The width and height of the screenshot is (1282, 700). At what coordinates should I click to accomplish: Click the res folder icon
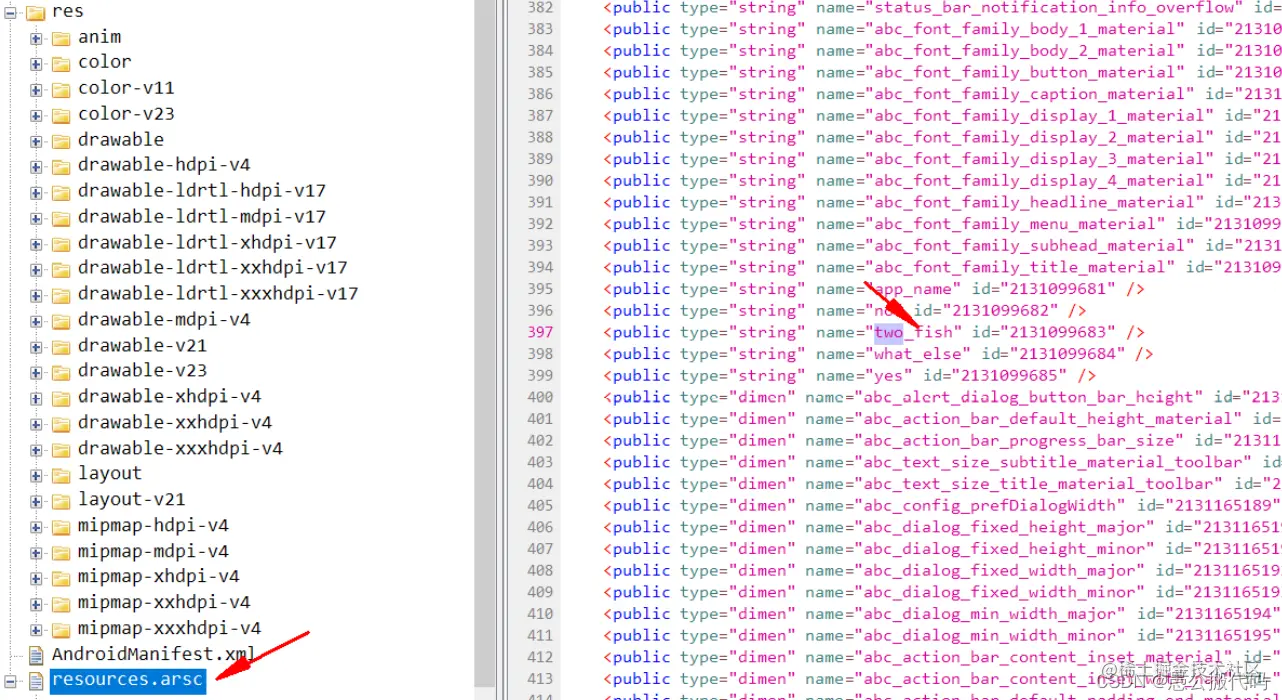click(x=35, y=12)
